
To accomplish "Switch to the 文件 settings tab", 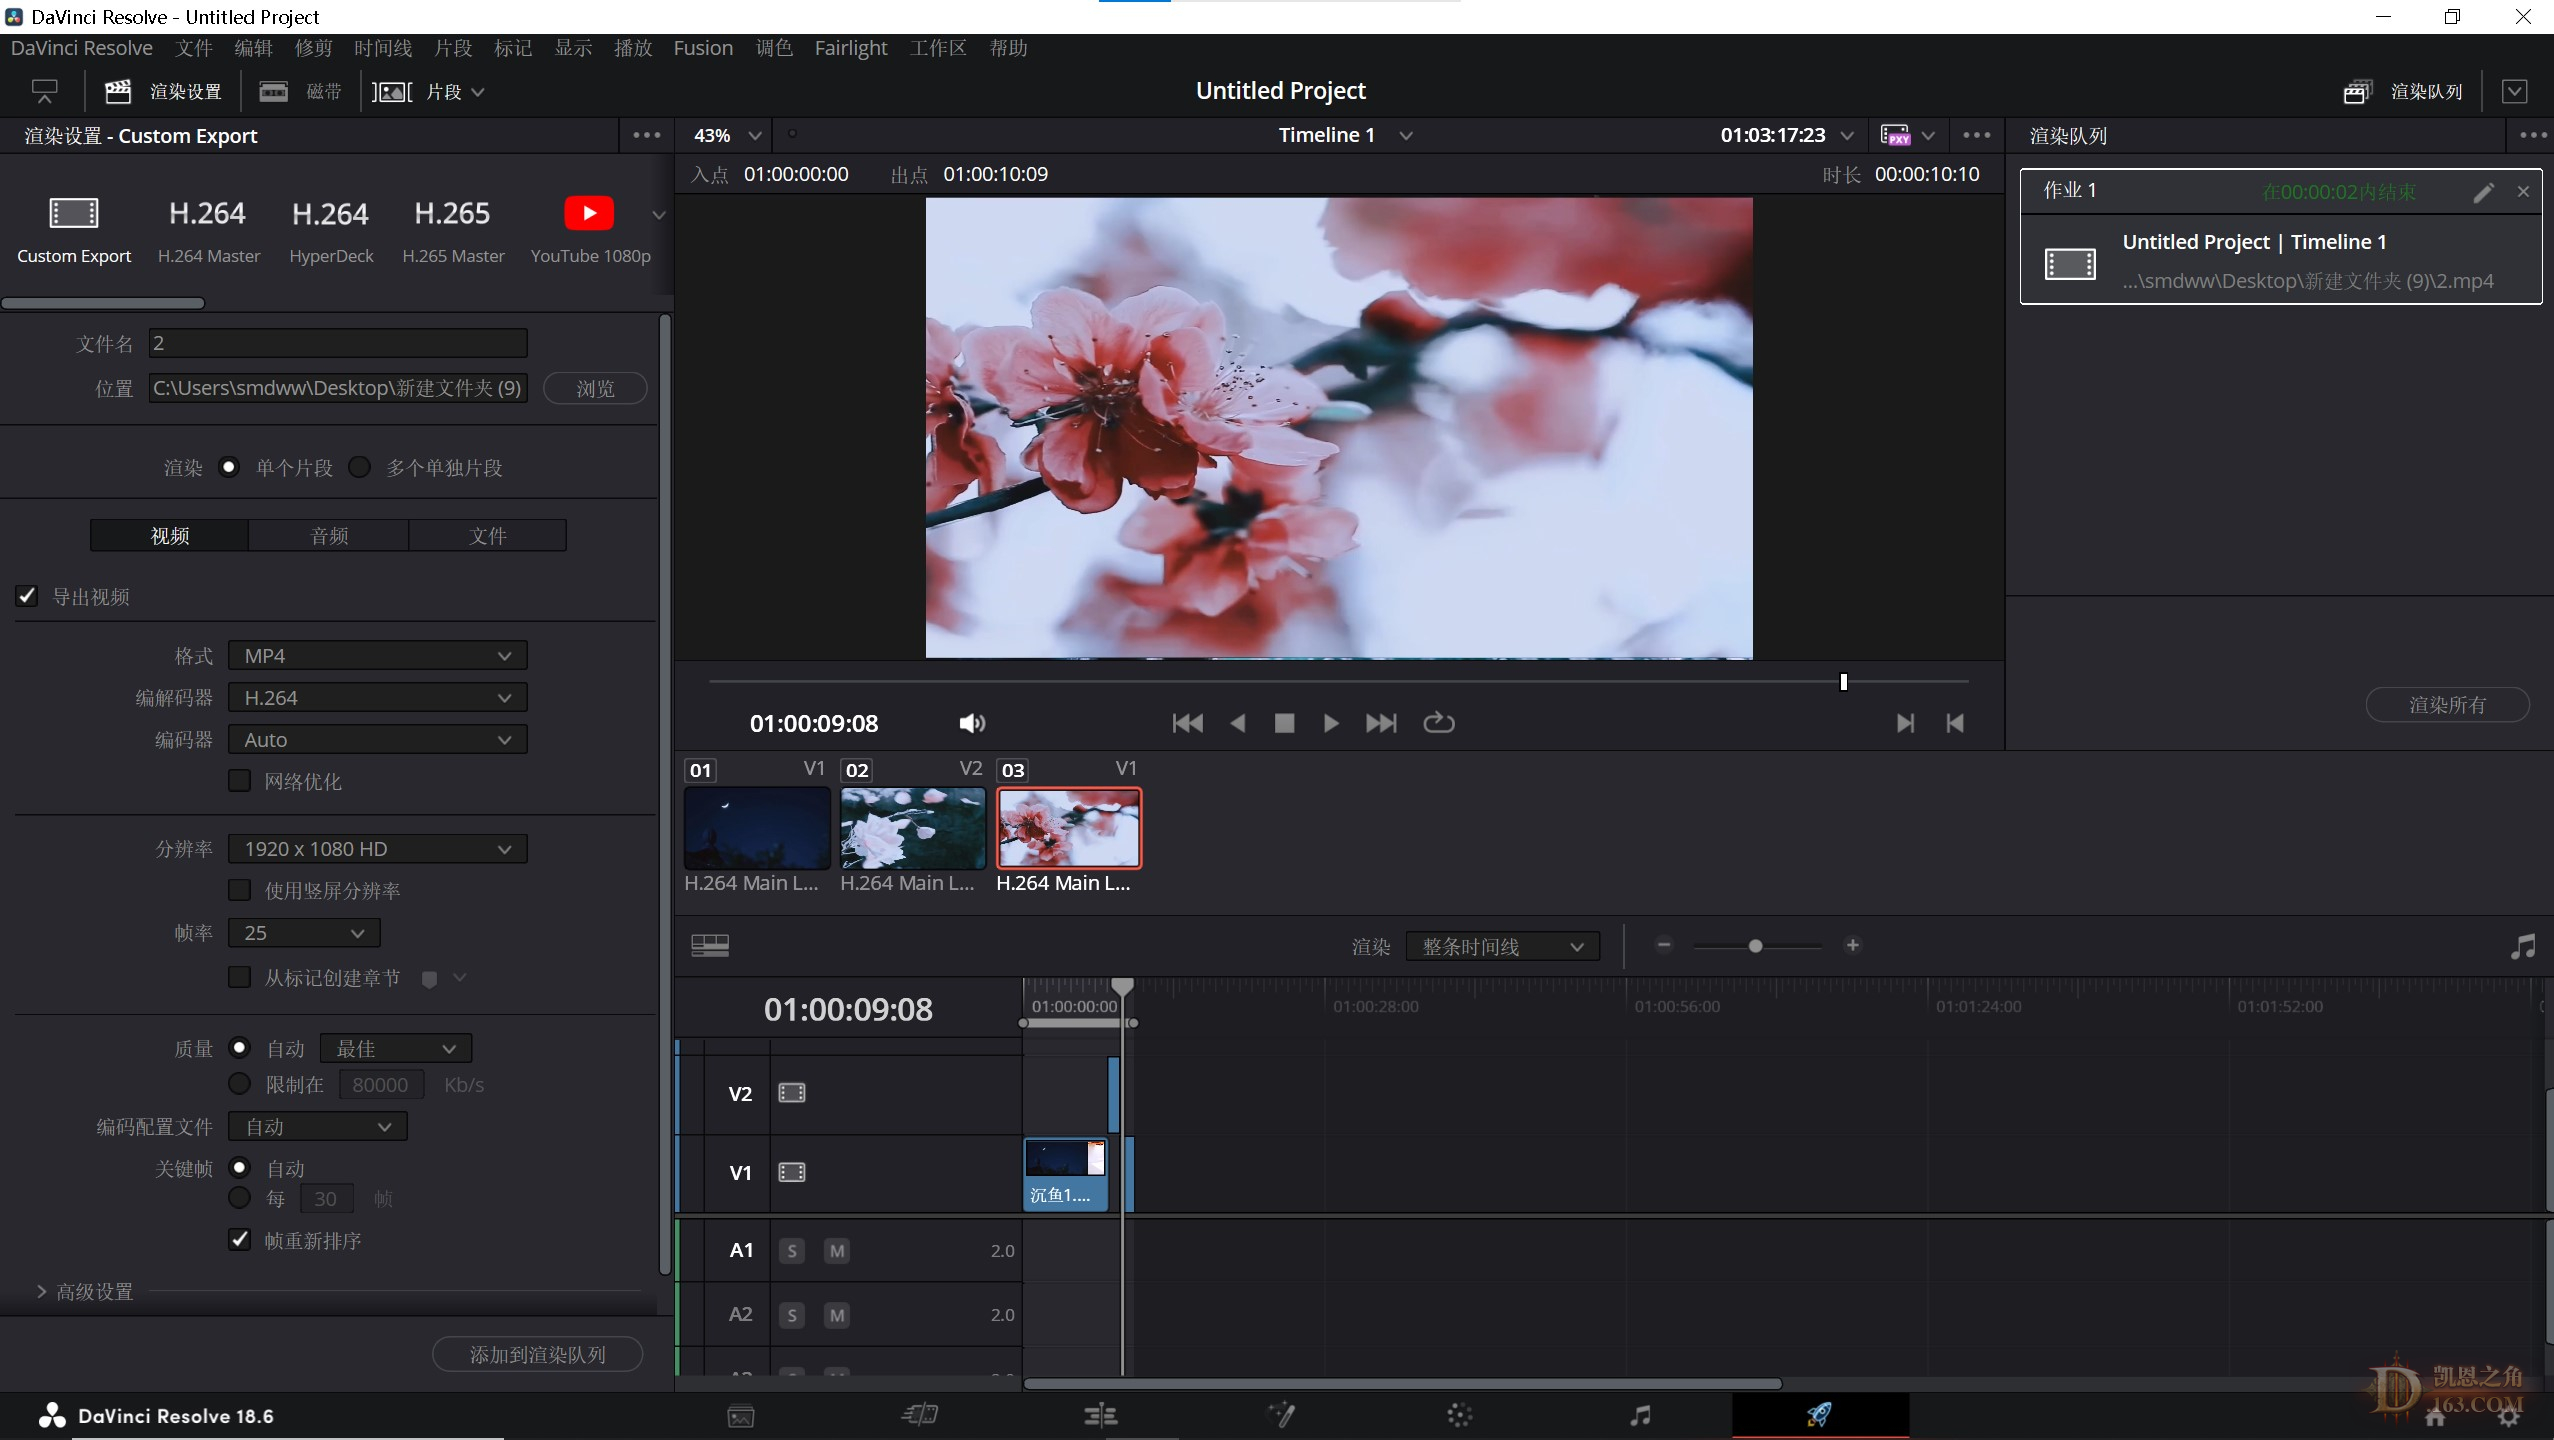I will [x=488, y=535].
